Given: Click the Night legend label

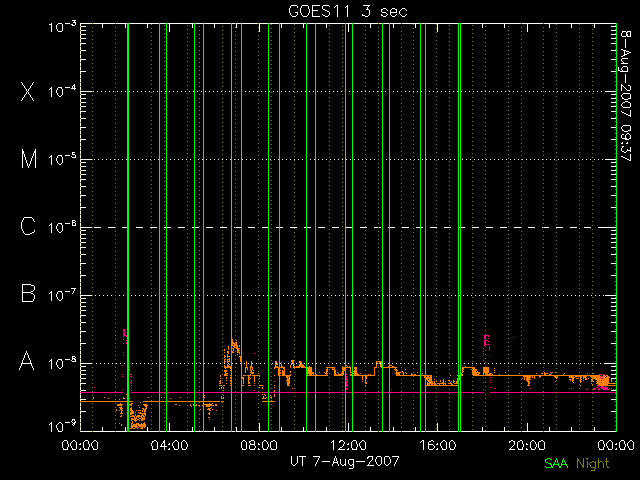Looking at the screenshot, I should (x=593, y=464).
